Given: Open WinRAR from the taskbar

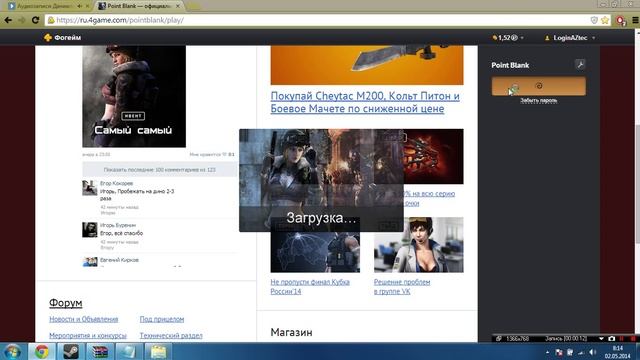Looking at the screenshot, I should click(x=100, y=351).
